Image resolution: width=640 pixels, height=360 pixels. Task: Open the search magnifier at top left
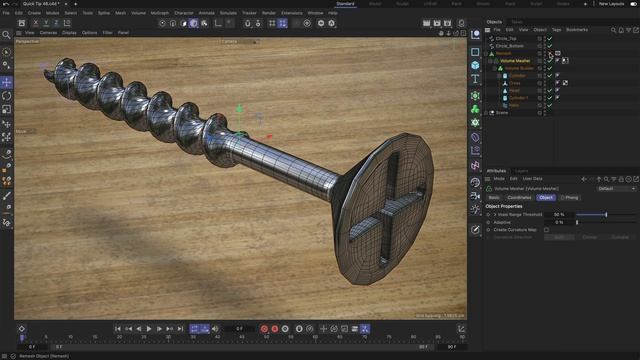click(x=6, y=35)
